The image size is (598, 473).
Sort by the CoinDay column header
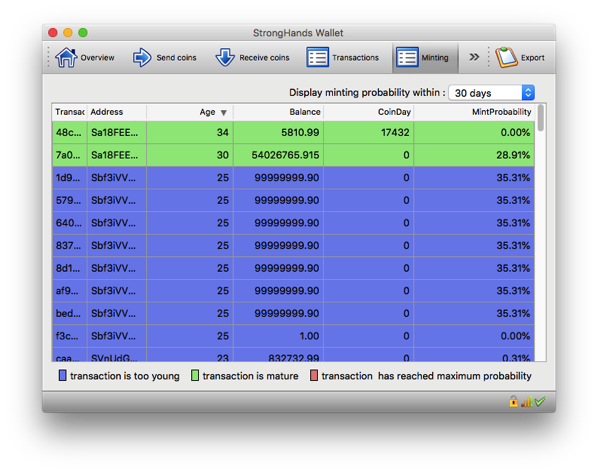(x=369, y=112)
